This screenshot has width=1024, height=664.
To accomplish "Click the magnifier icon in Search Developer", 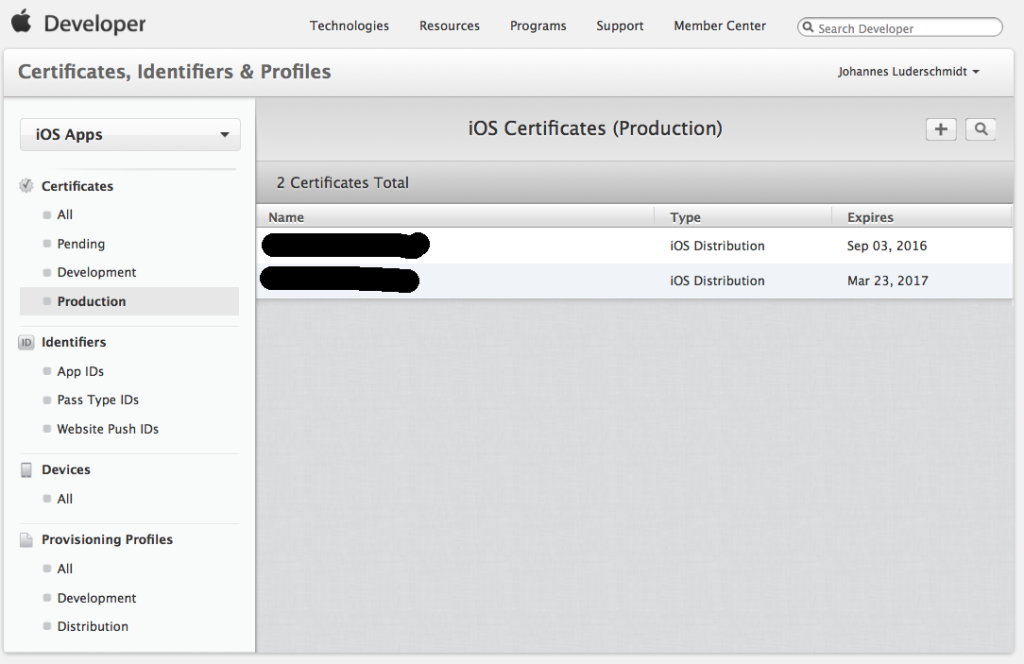I will tap(808, 27).
